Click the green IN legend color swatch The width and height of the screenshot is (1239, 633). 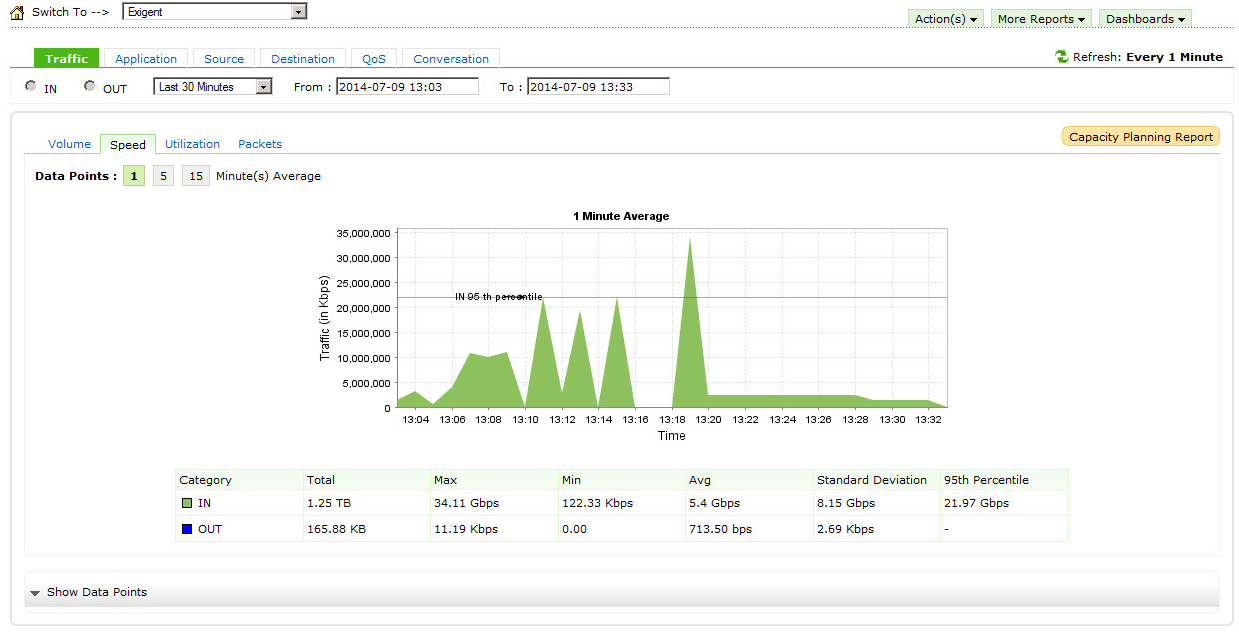click(x=187, y=503)
